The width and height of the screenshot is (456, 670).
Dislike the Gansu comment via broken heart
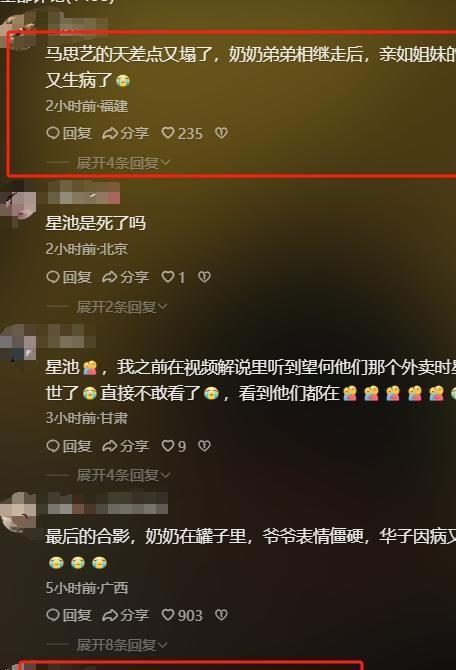(204, 446)
